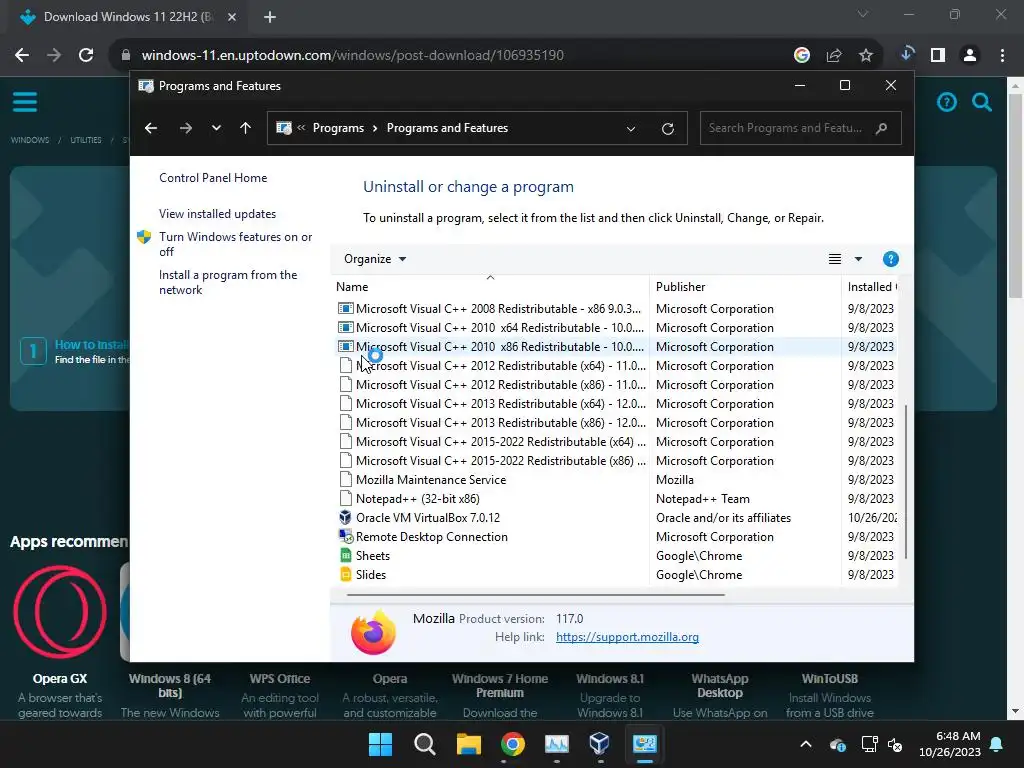1024x768 pixels.
Task: Click Programs breadcrumb in address bar
Action: point(338,128)
